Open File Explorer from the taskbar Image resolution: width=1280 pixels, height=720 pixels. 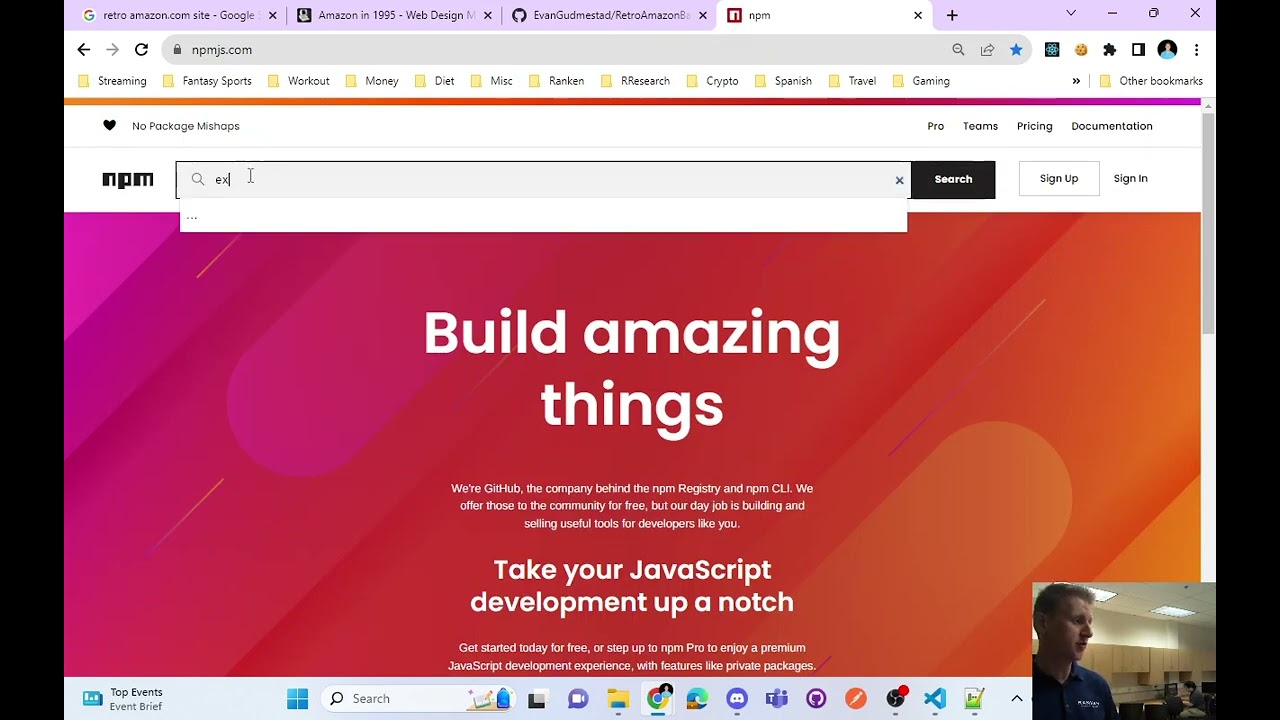(x=617, y=699)
